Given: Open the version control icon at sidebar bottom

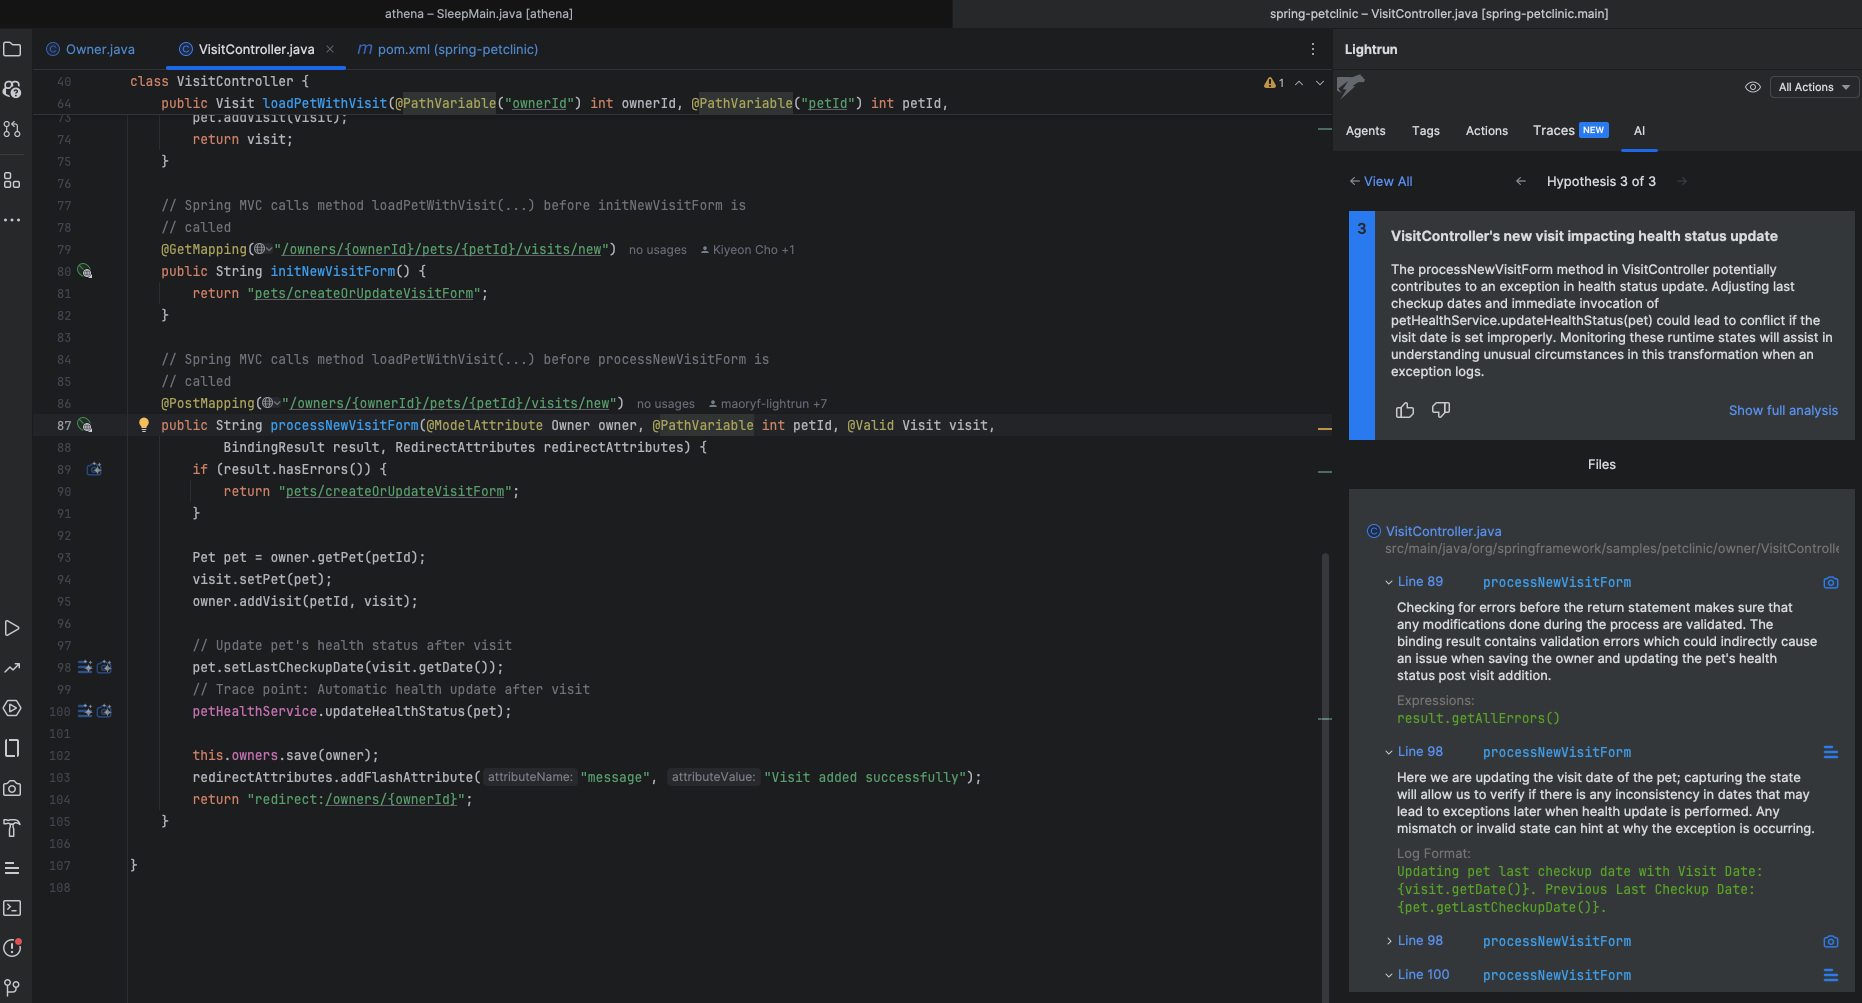Looking at the screenshot, I should point(12,987).
